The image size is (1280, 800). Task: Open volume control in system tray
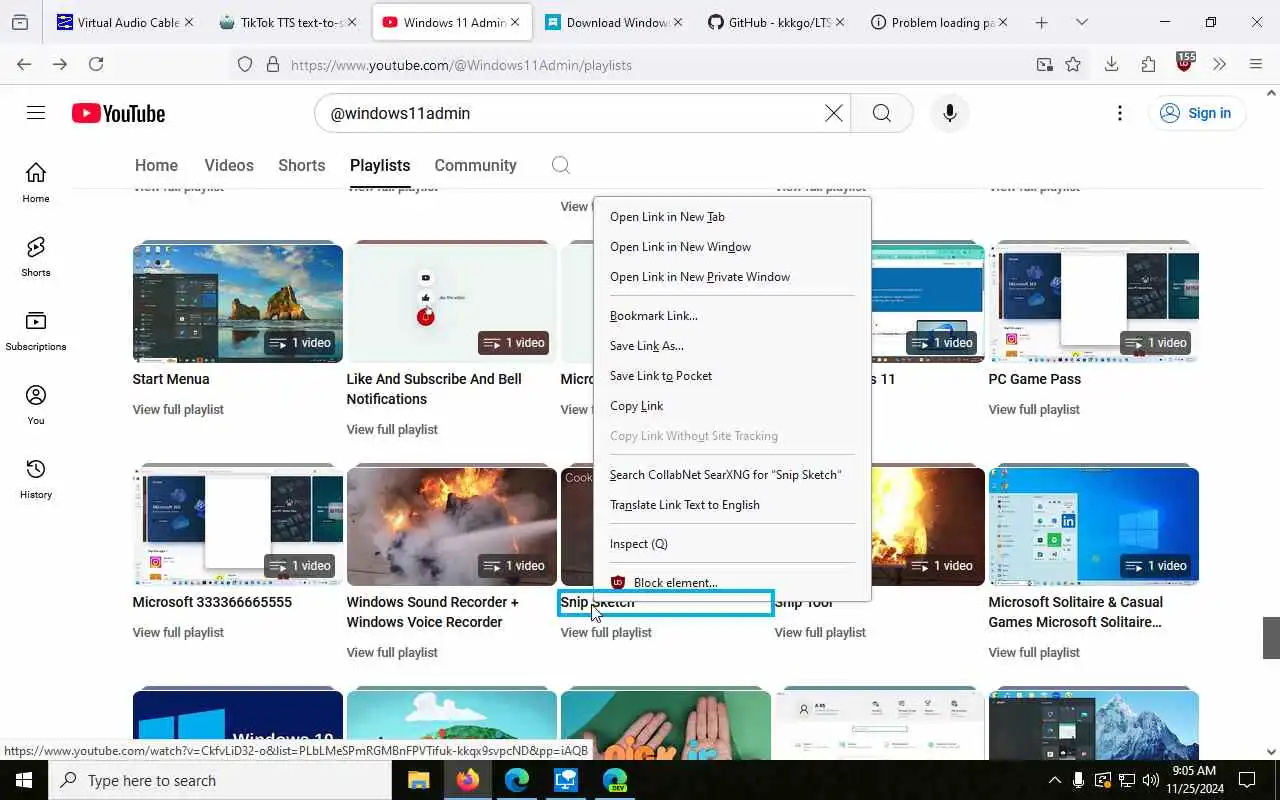click(x=1150, y=780)
